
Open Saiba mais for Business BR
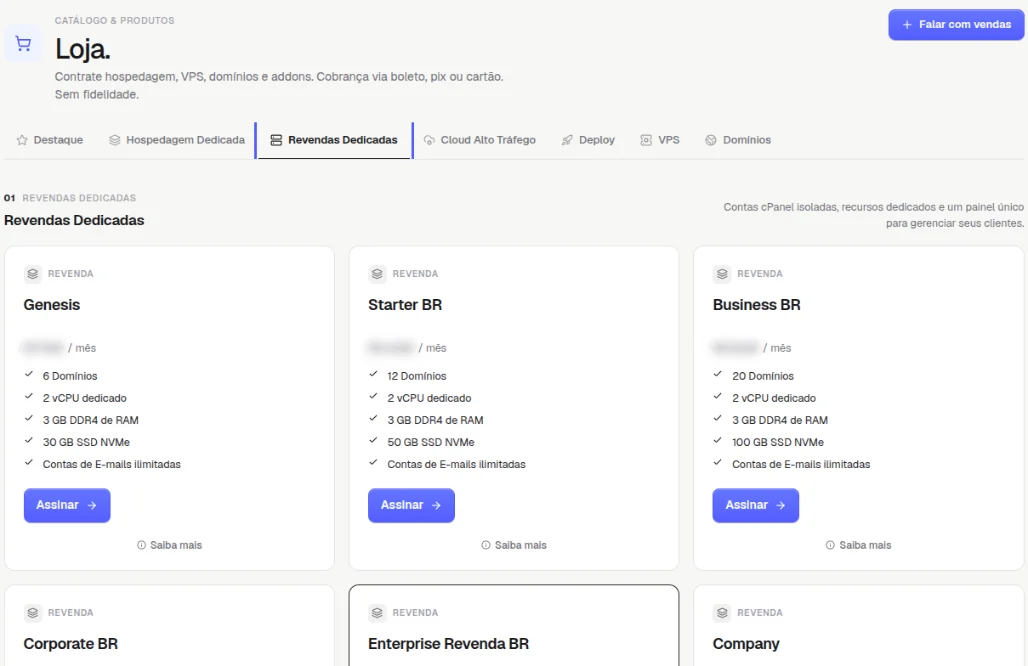pyautogui.click(x=859, y=545)
